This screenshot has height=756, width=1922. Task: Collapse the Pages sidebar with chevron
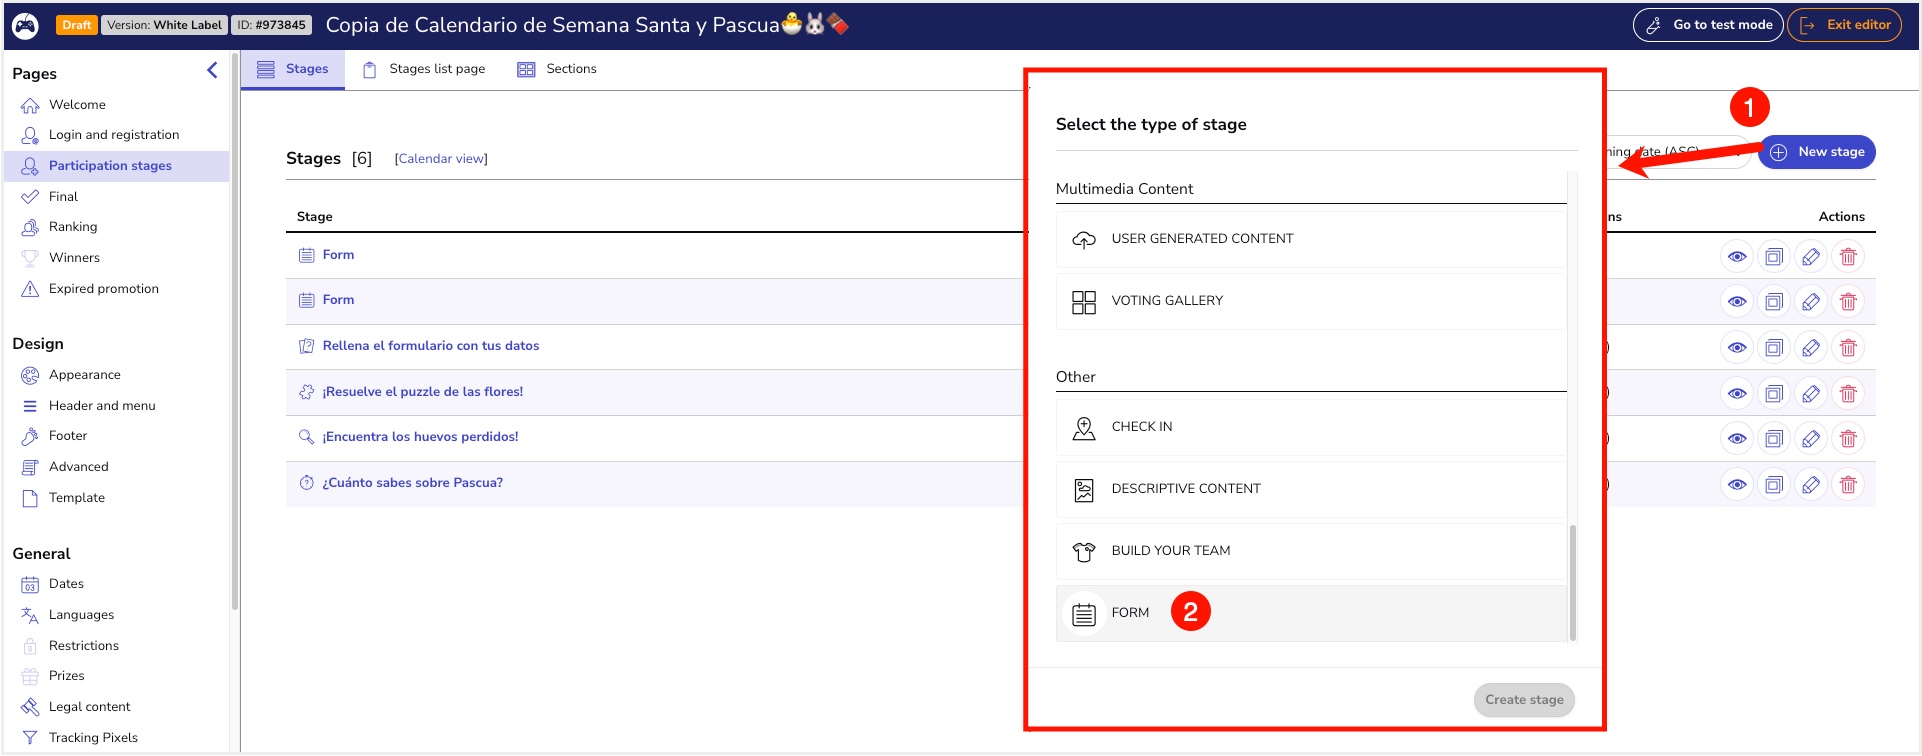point(212,70)
